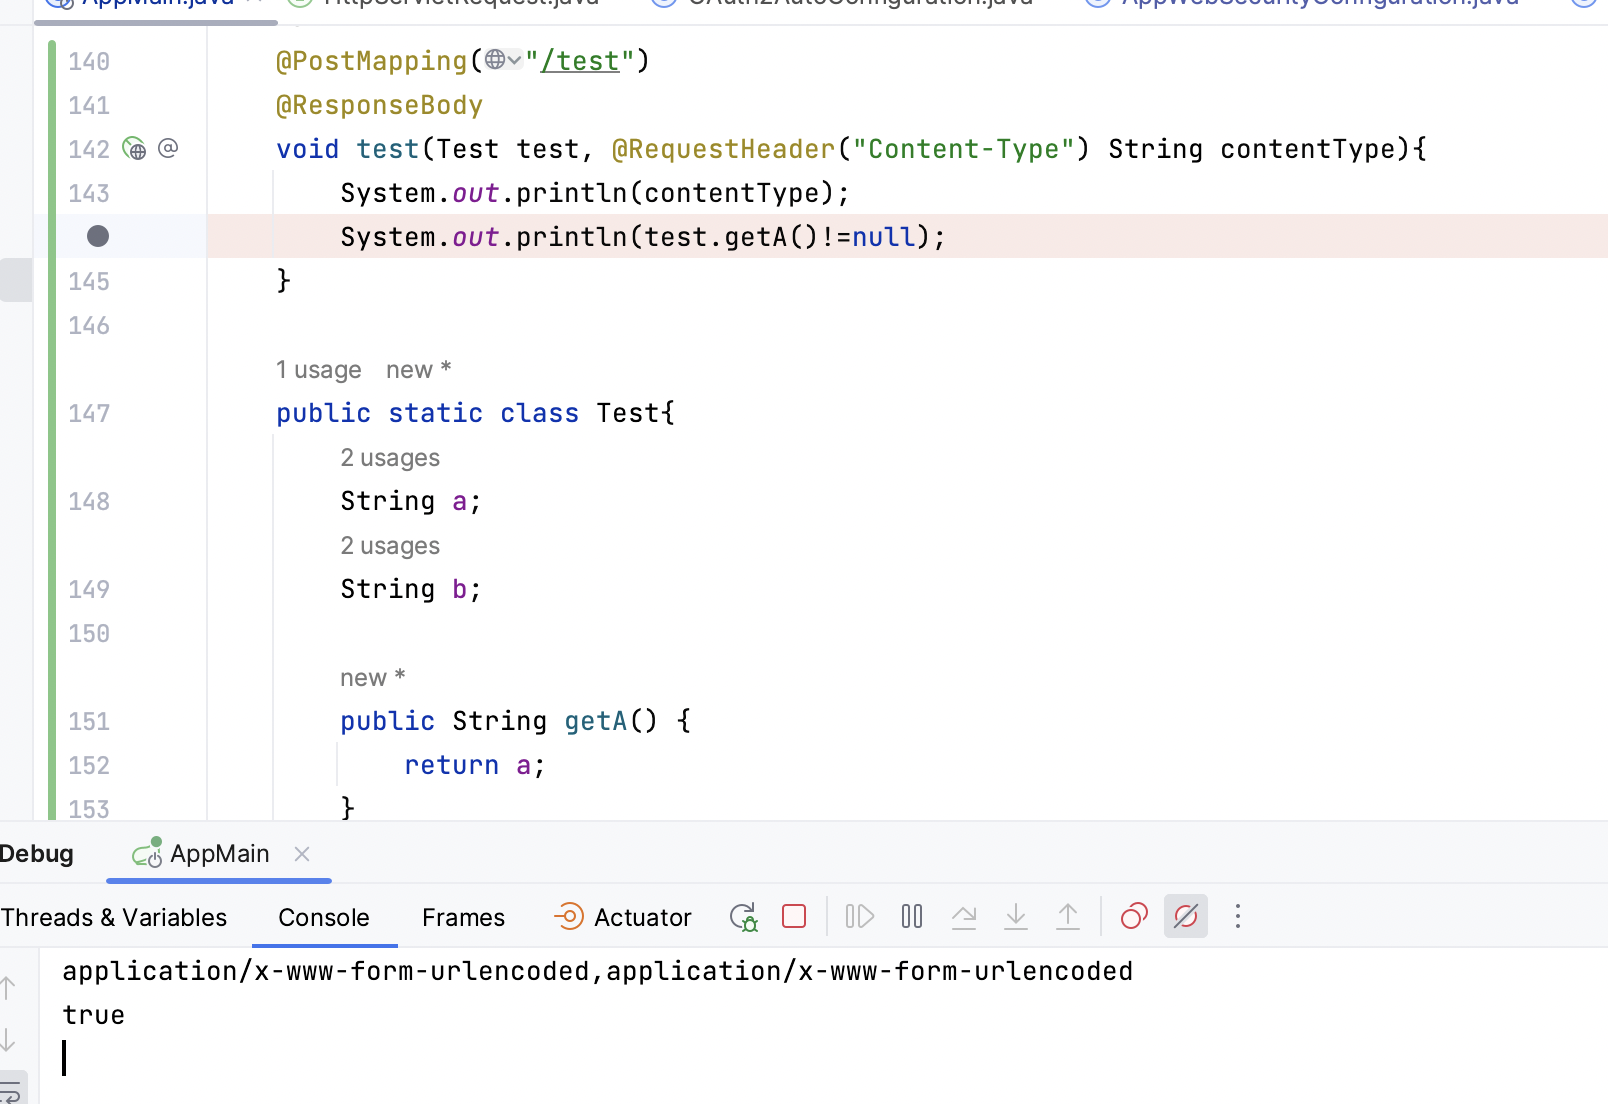Open the debug toolbar more options menu
Image resolution: width=1608 pixels, height=1104 pixels.
(1238, 916)
